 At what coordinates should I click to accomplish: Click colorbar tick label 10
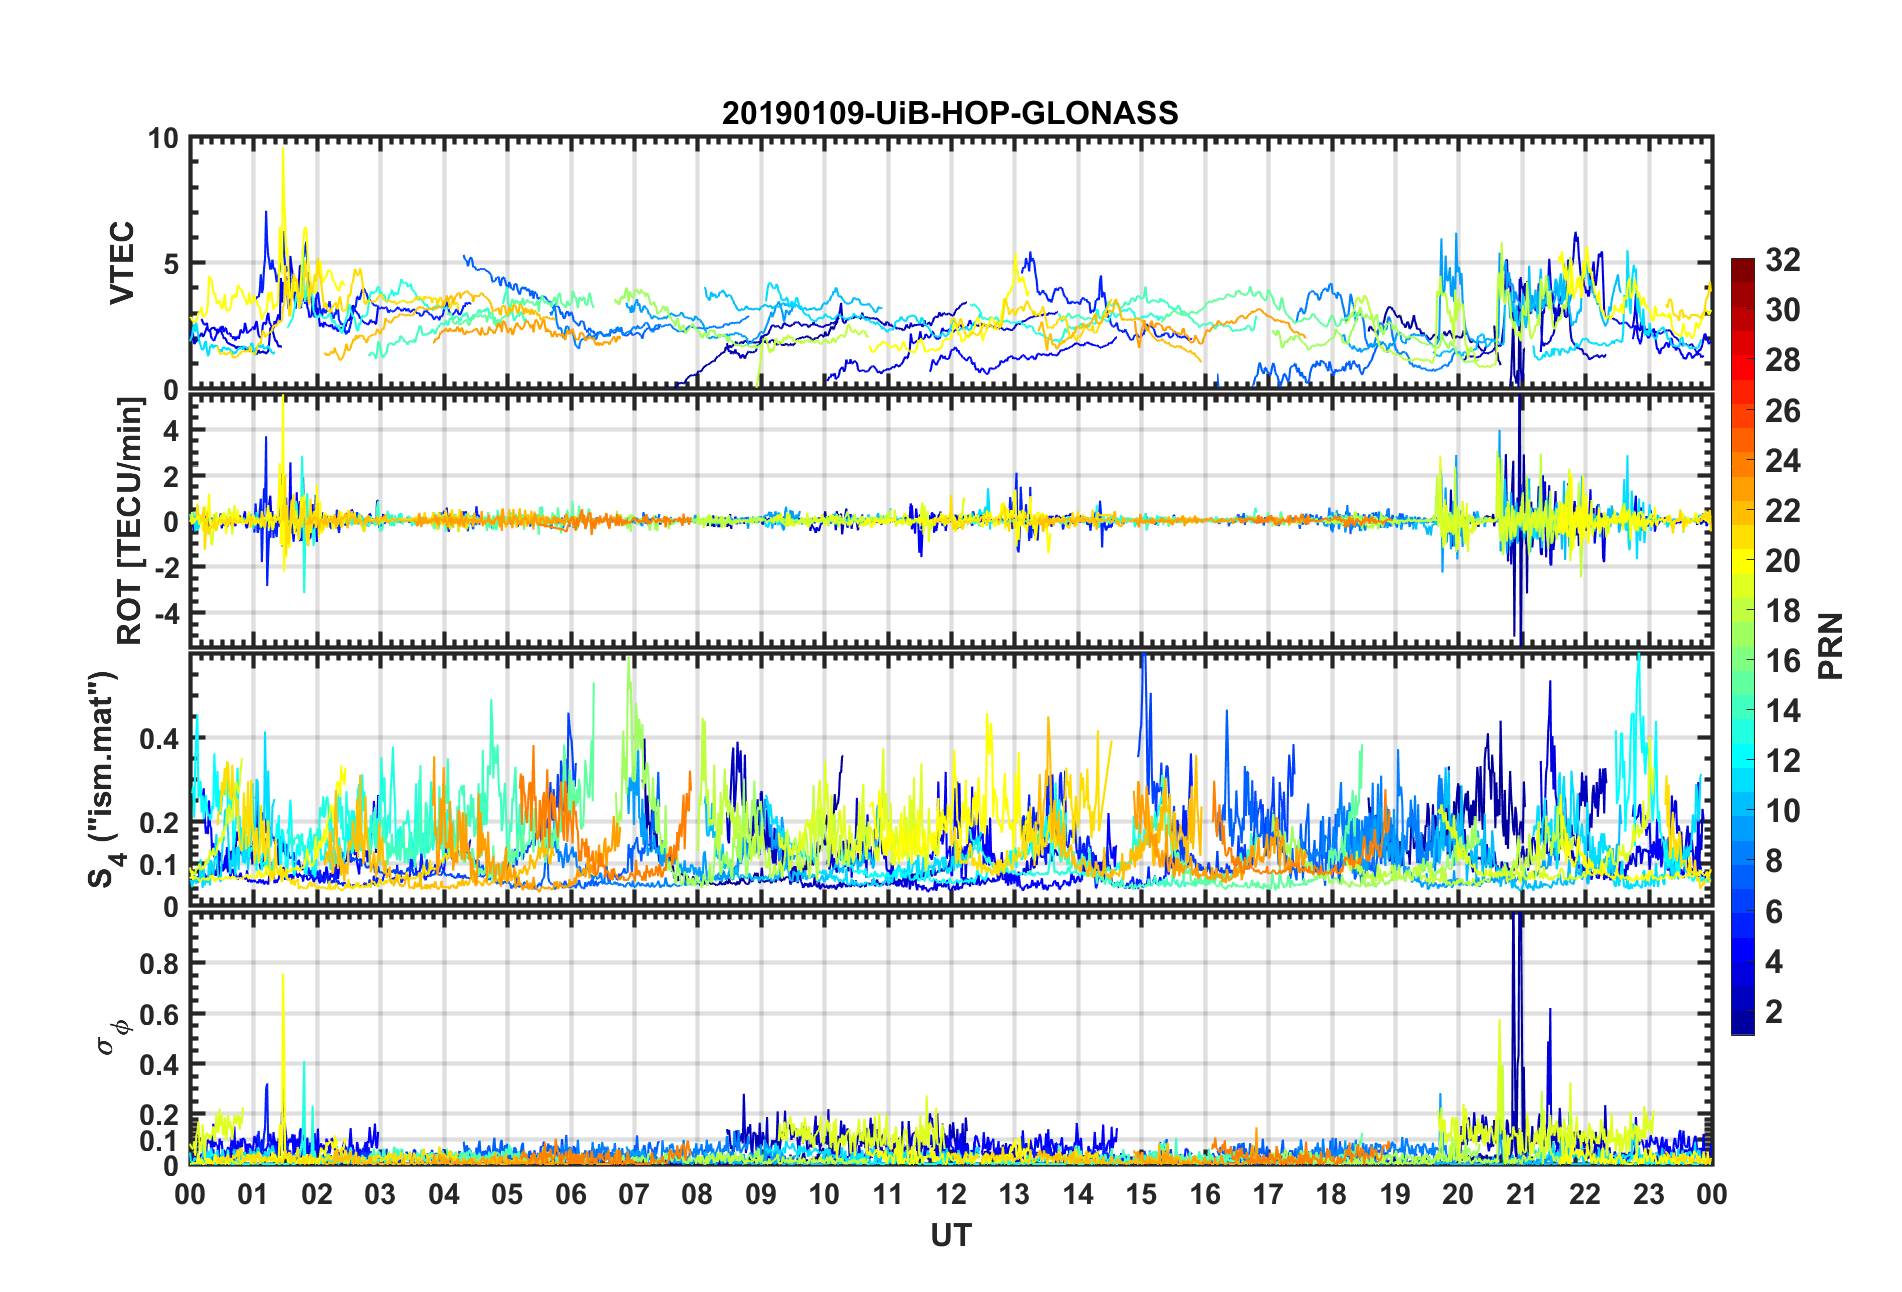(x=1782, y=810)
